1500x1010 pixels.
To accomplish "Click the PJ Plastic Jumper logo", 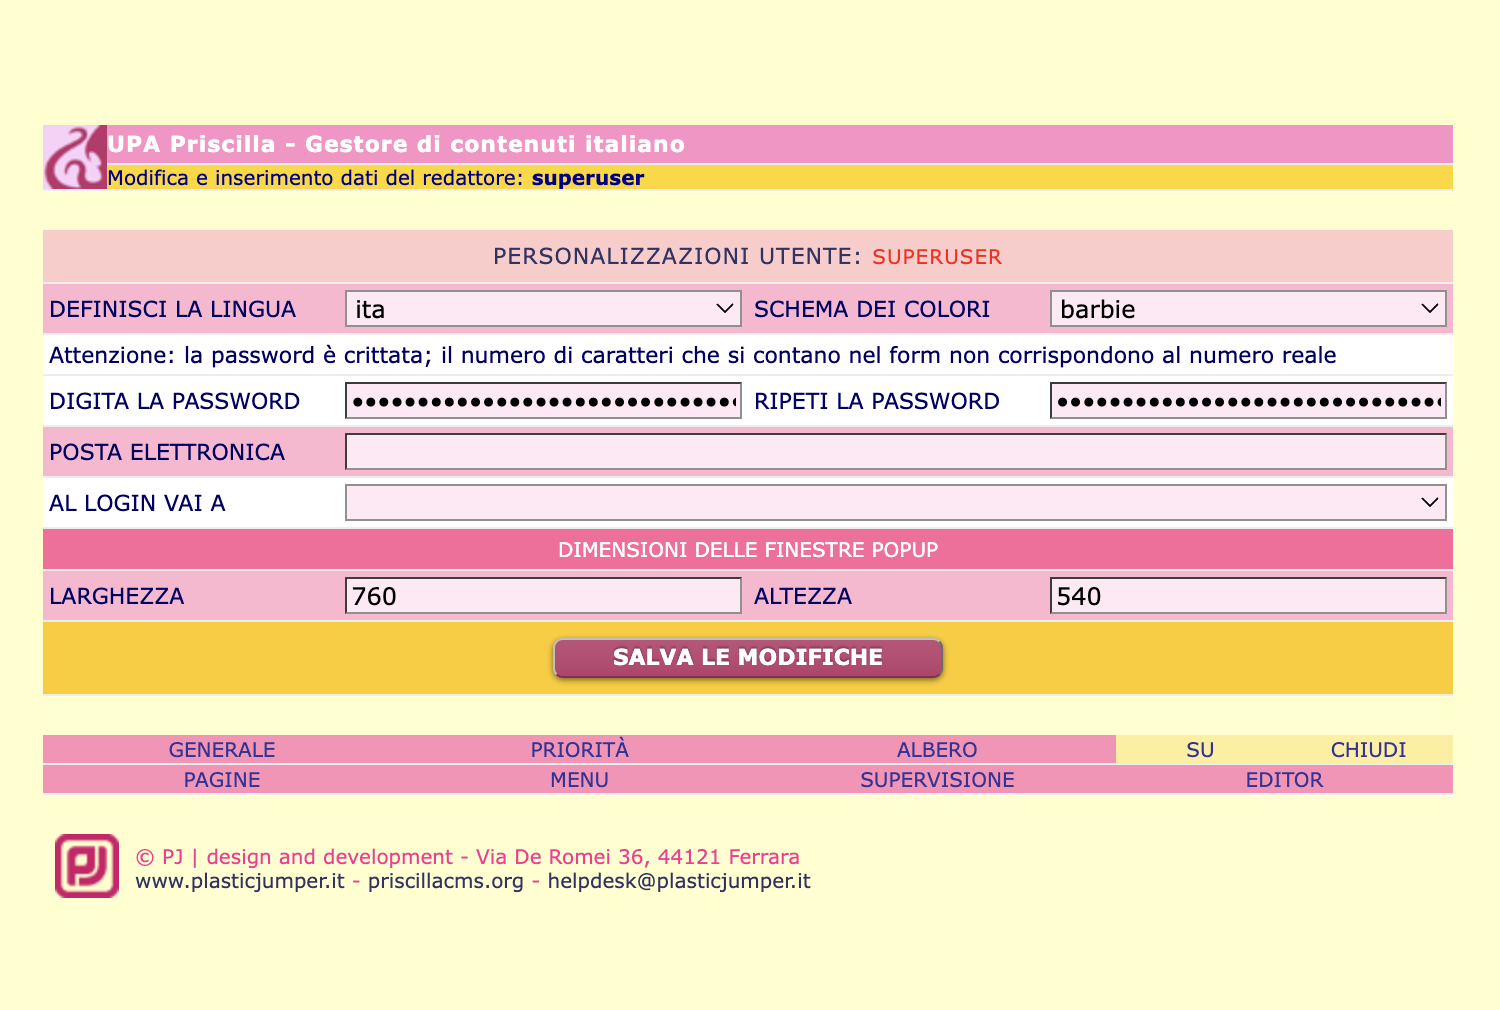I will (x=87, y=866).
